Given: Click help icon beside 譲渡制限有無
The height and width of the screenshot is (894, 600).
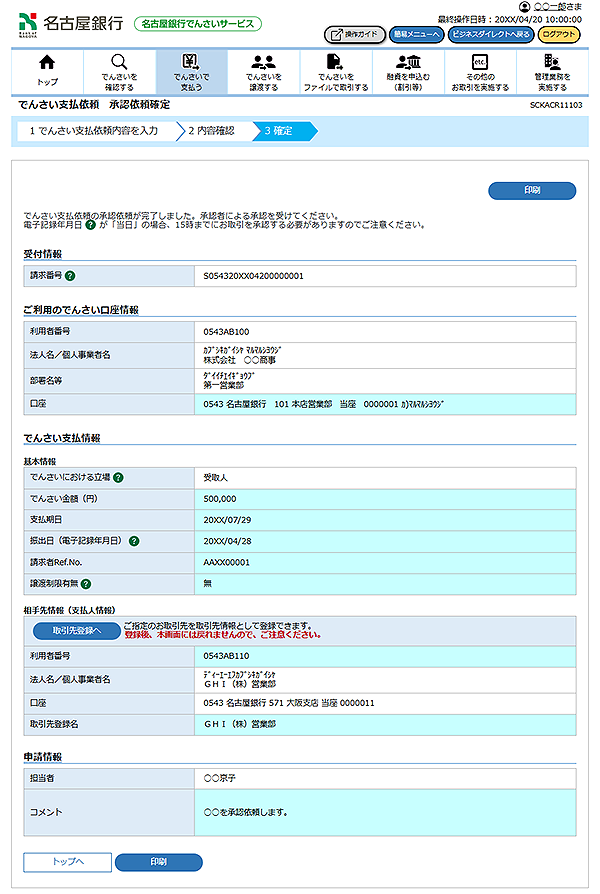Looking at the screenshot, I should pyautogui.click(x=86, y=583).
